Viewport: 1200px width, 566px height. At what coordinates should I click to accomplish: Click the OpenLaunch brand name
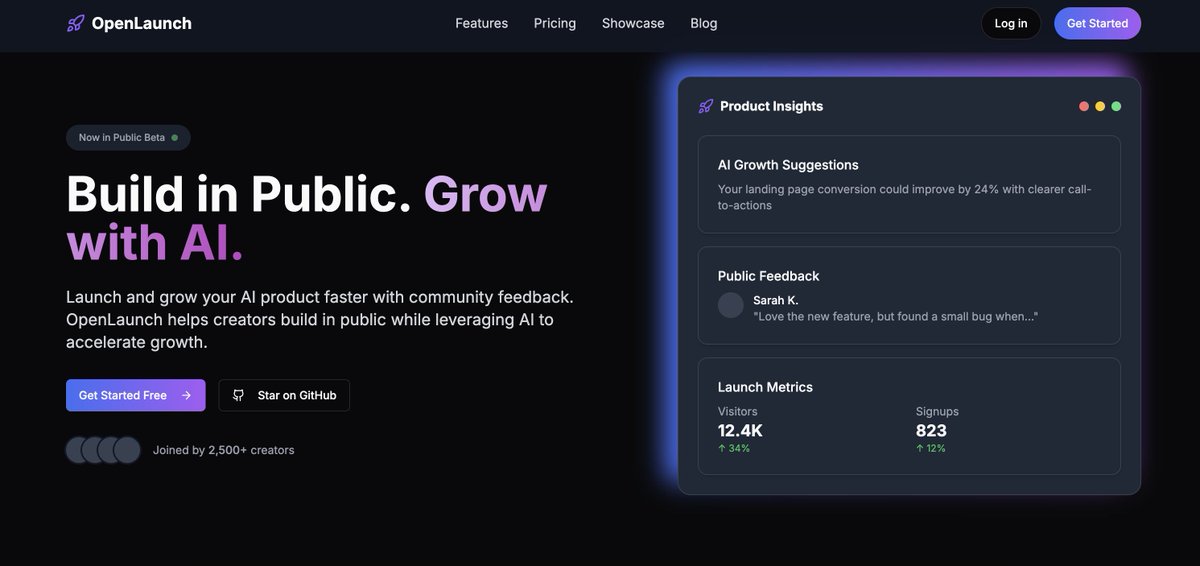[141, 23]
